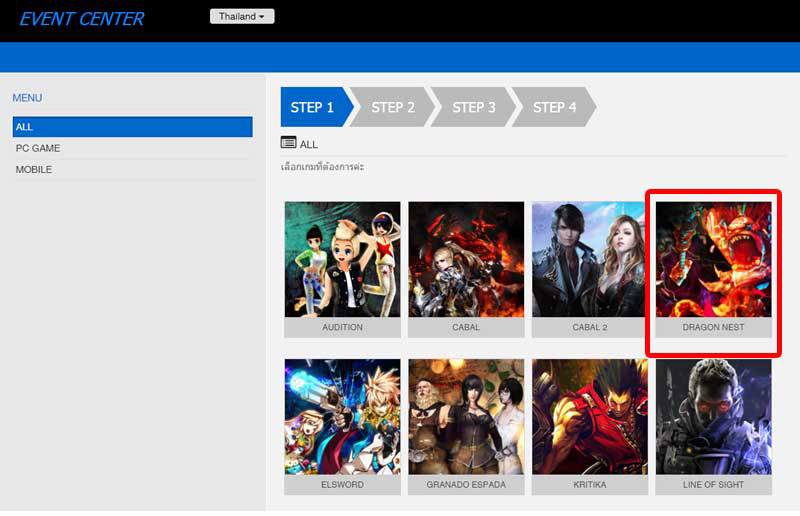The height and width of the screenshot is (516, 800).
Task: Go to STEP 3 tab
Action: coord(474,107)
